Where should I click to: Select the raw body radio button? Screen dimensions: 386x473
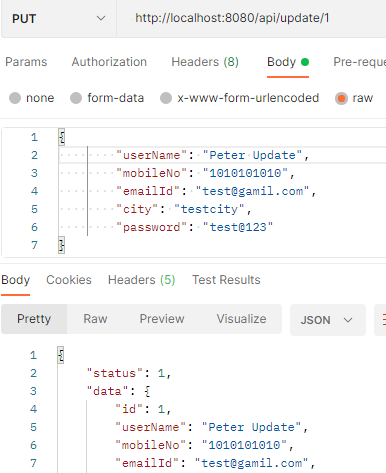(341, 98)
